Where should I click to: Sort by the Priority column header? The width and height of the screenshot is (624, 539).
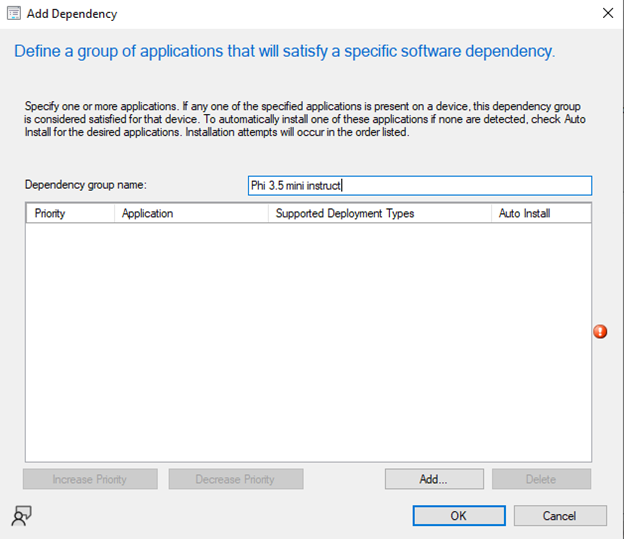[x=50, y=213]
